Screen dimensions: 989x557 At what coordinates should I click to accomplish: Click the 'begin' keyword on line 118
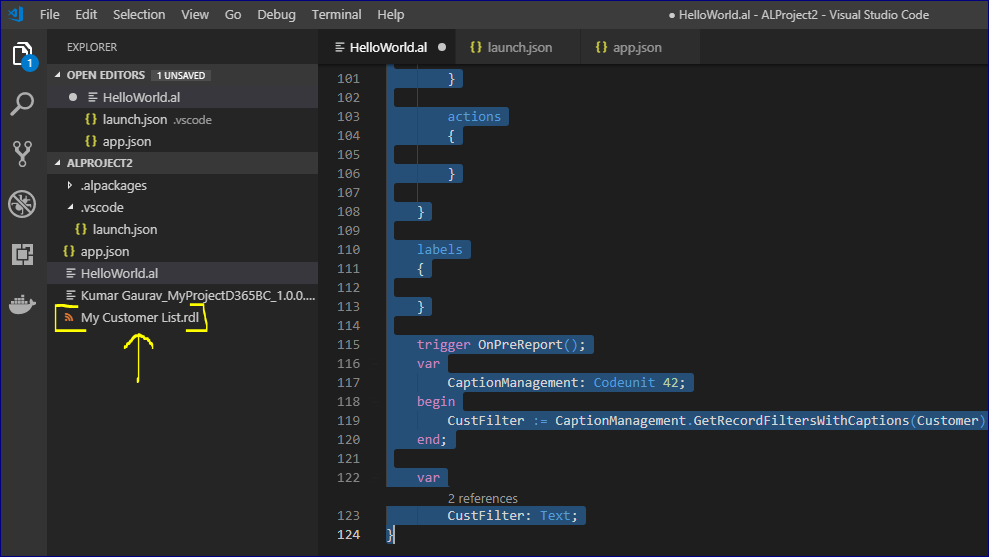point(435,401)
